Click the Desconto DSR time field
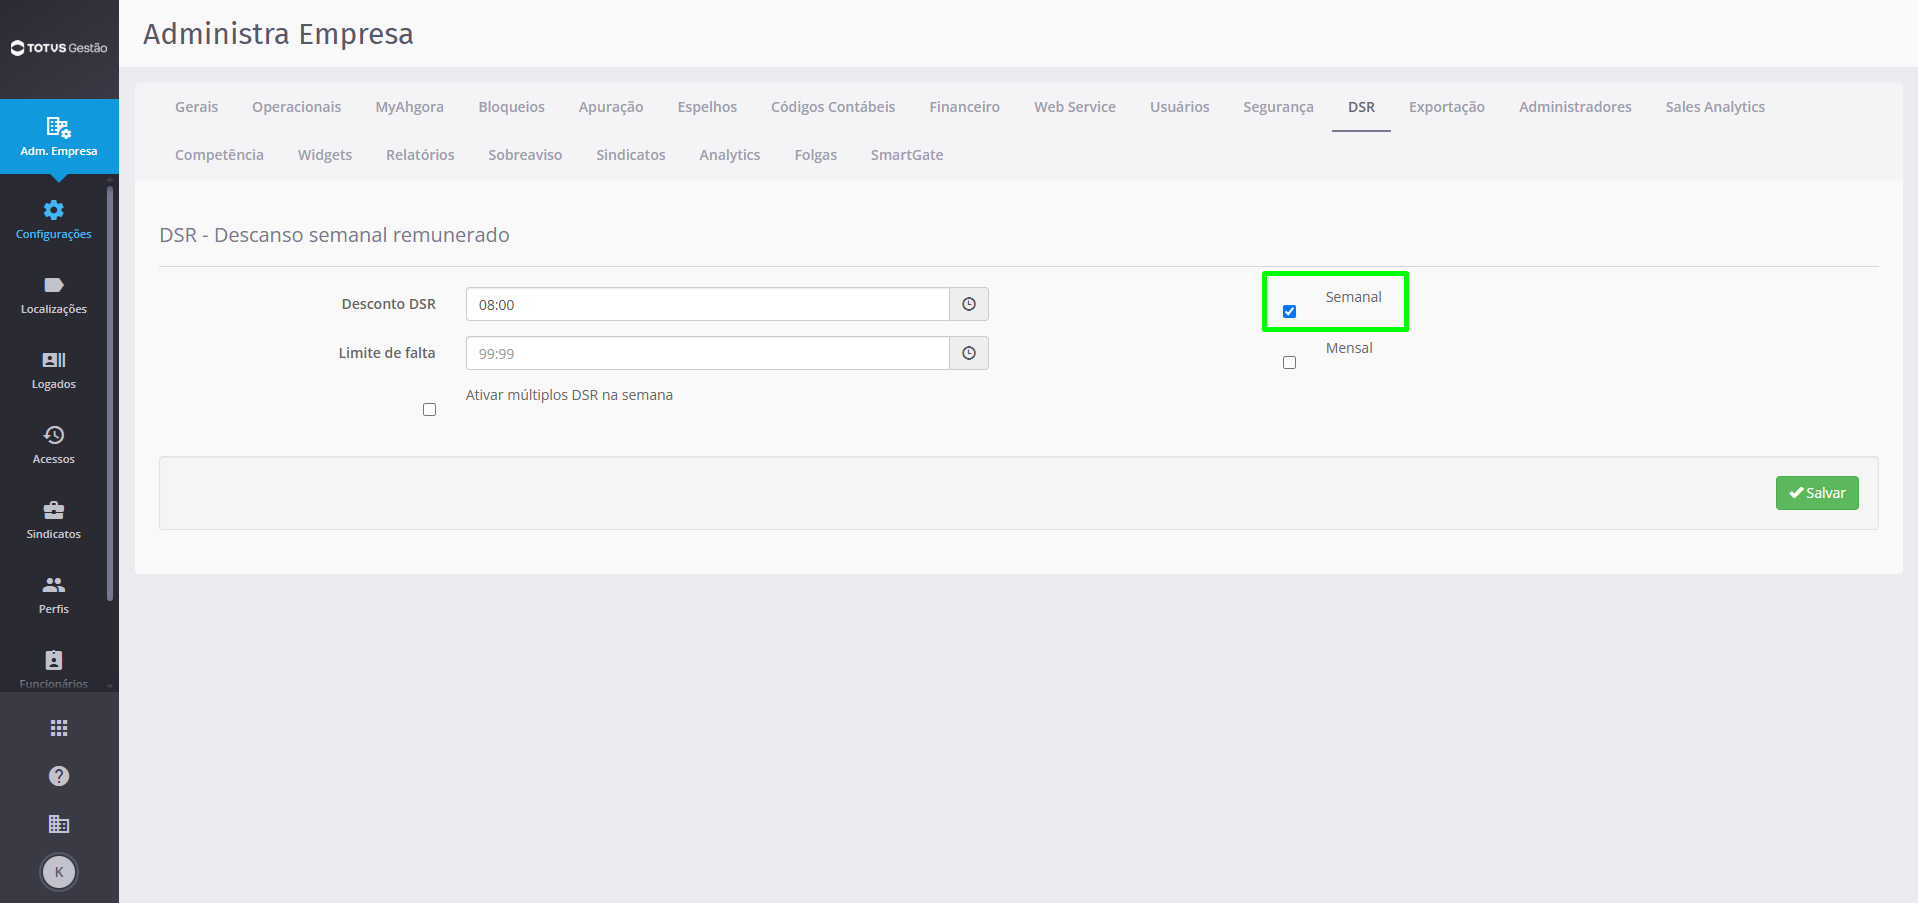 [708, 304]
